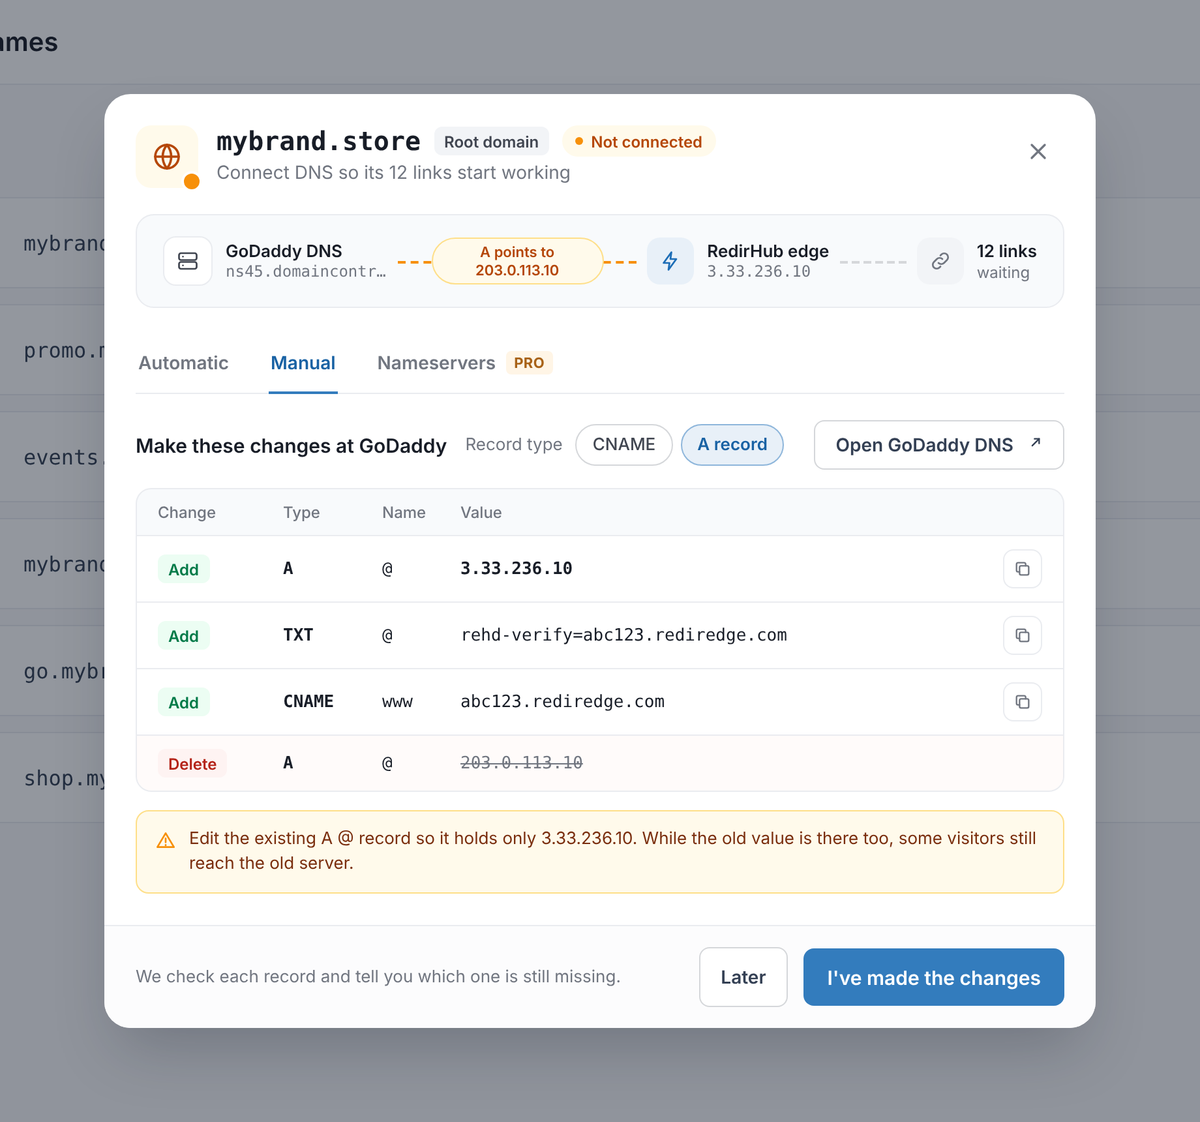The width and height of the screenshot is (1200, 1122).
Task: Click the Add badge in CNAME row
Action: coord(183,702)
